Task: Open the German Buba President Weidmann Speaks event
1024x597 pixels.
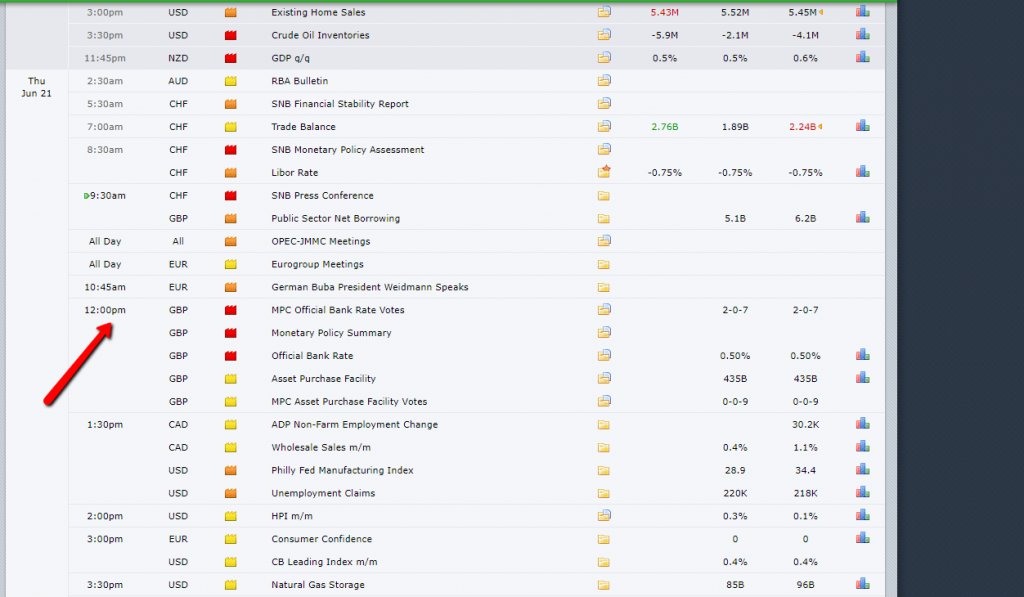Action: click(x=370, y=287)
